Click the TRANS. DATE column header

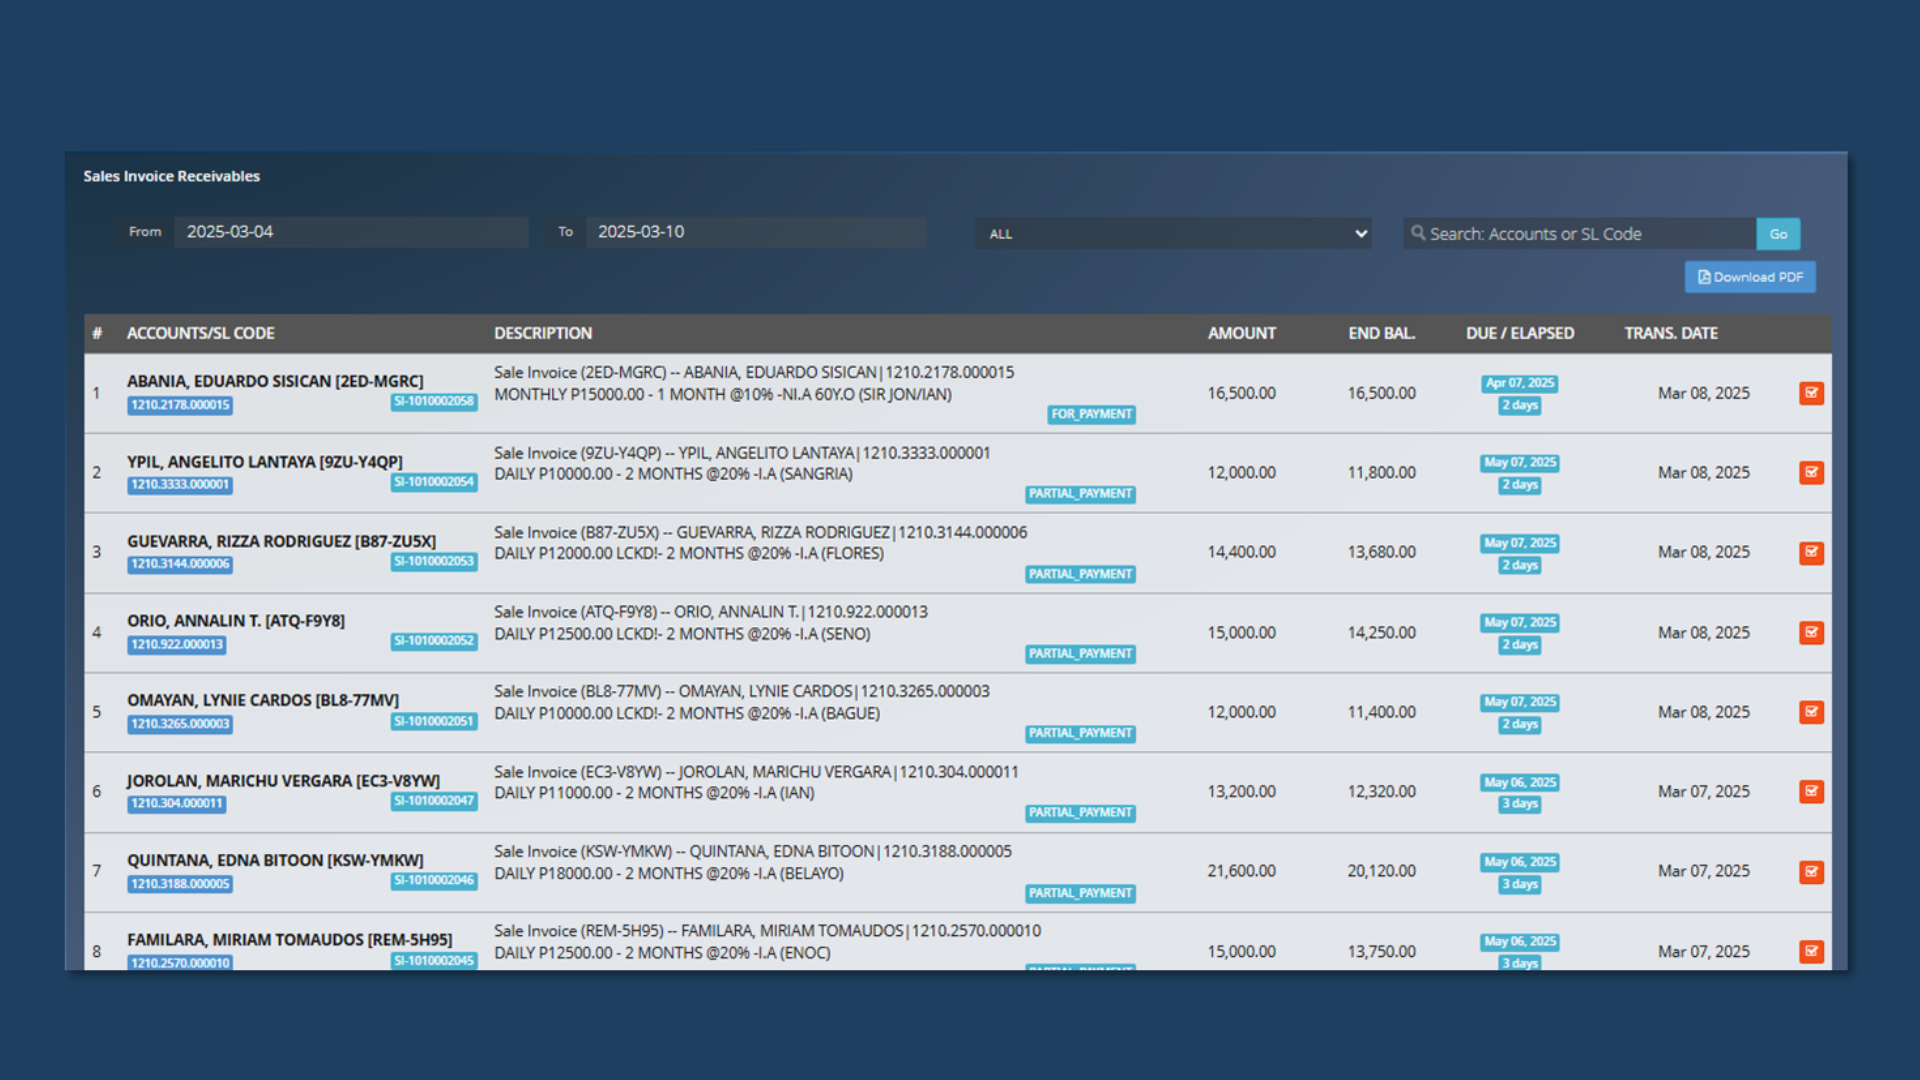click(x=1671, y=333)
